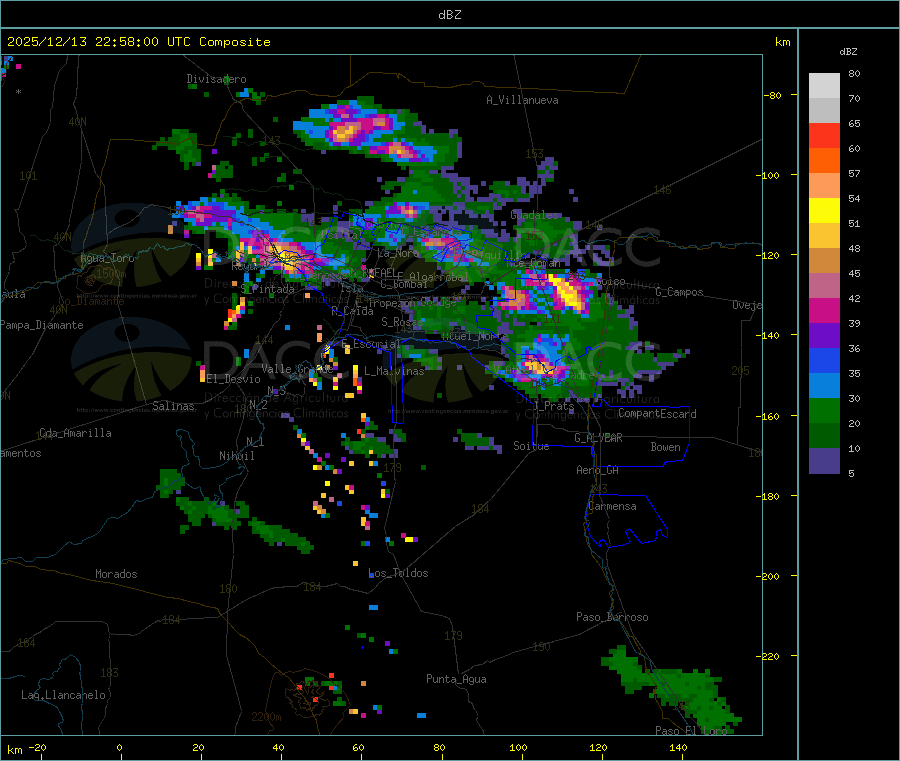Click the Soitue place label
900x761 pixels.
pyautogui.click(x=531, y=446)
